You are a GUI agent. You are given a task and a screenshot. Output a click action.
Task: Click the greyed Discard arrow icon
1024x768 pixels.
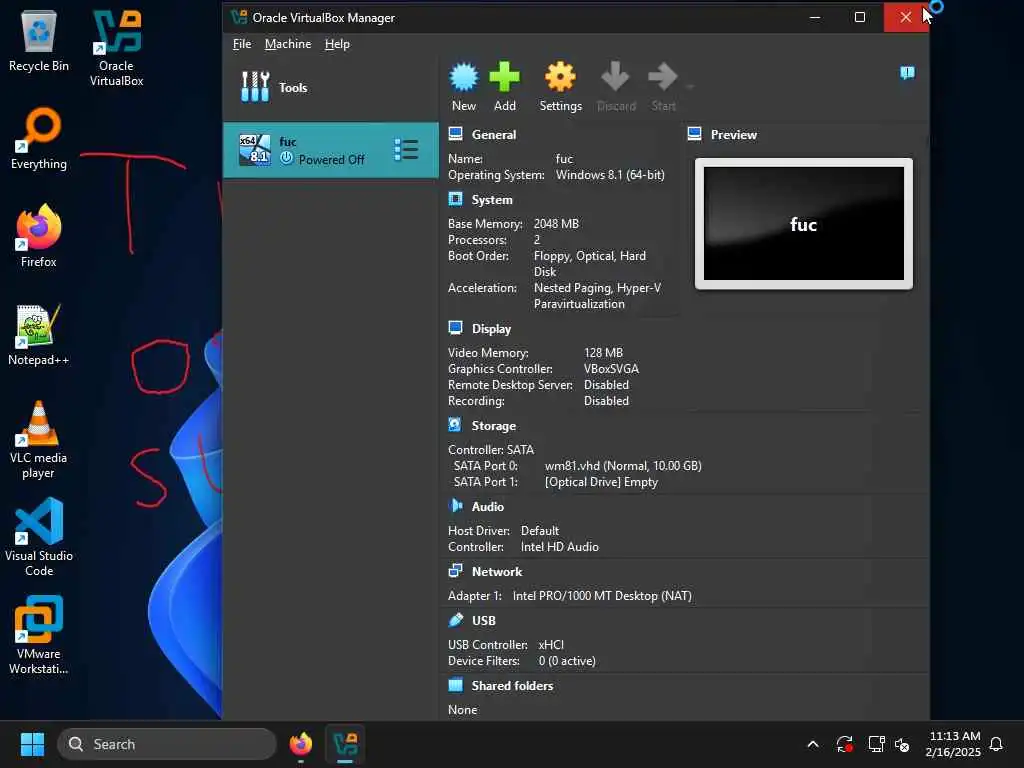tap(615, 76)
